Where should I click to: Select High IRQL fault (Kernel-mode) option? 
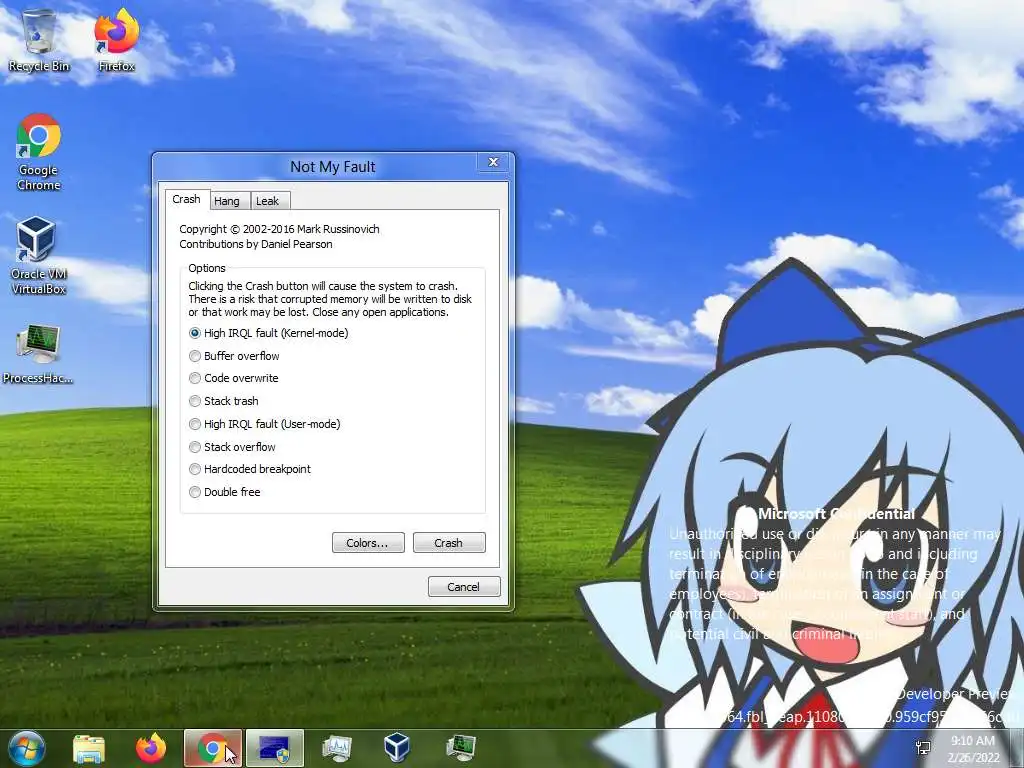268,333
